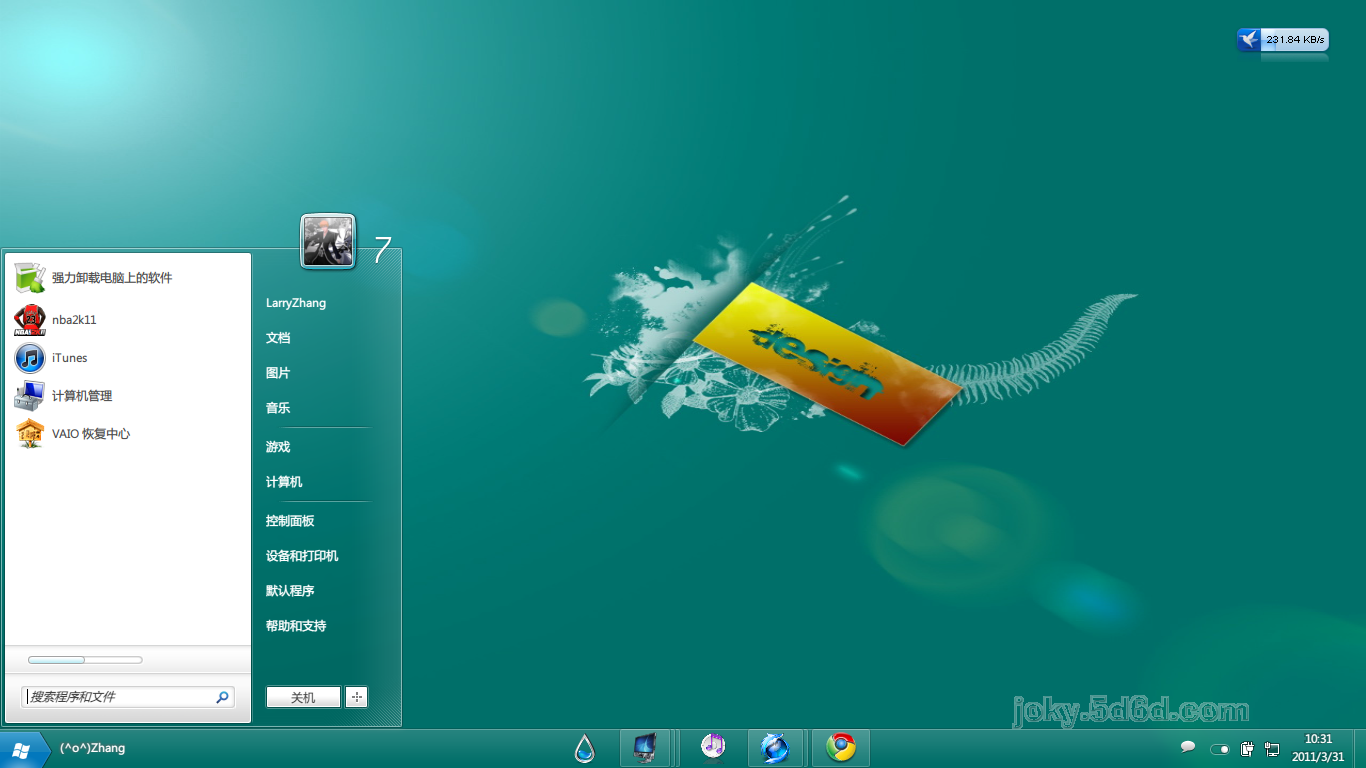Click the user account picture thumbnail
Viewport: 1366px width, 768px height.
[328, 241]
